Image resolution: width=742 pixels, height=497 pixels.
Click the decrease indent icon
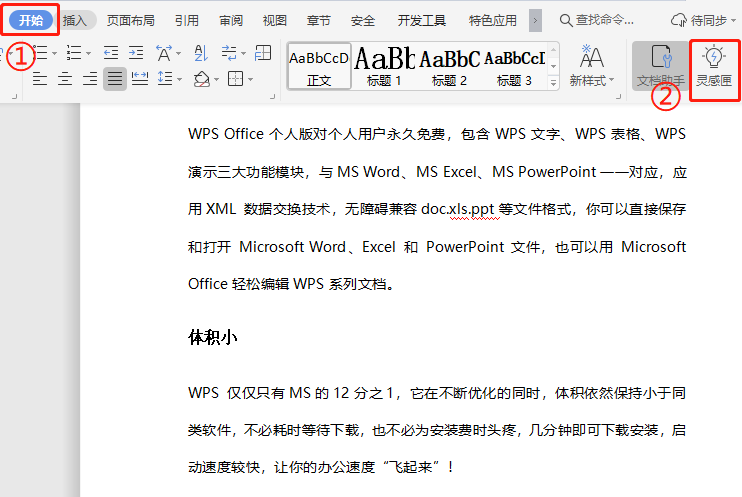point(110,53)
